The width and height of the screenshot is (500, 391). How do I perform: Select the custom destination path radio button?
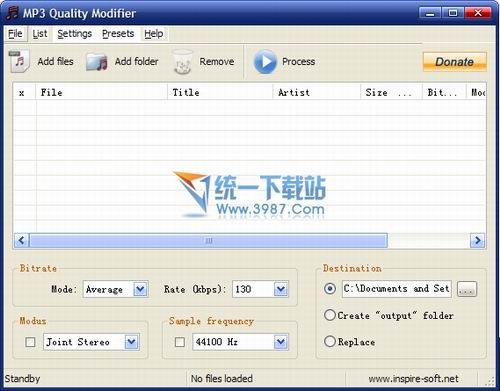coord(330,288)
